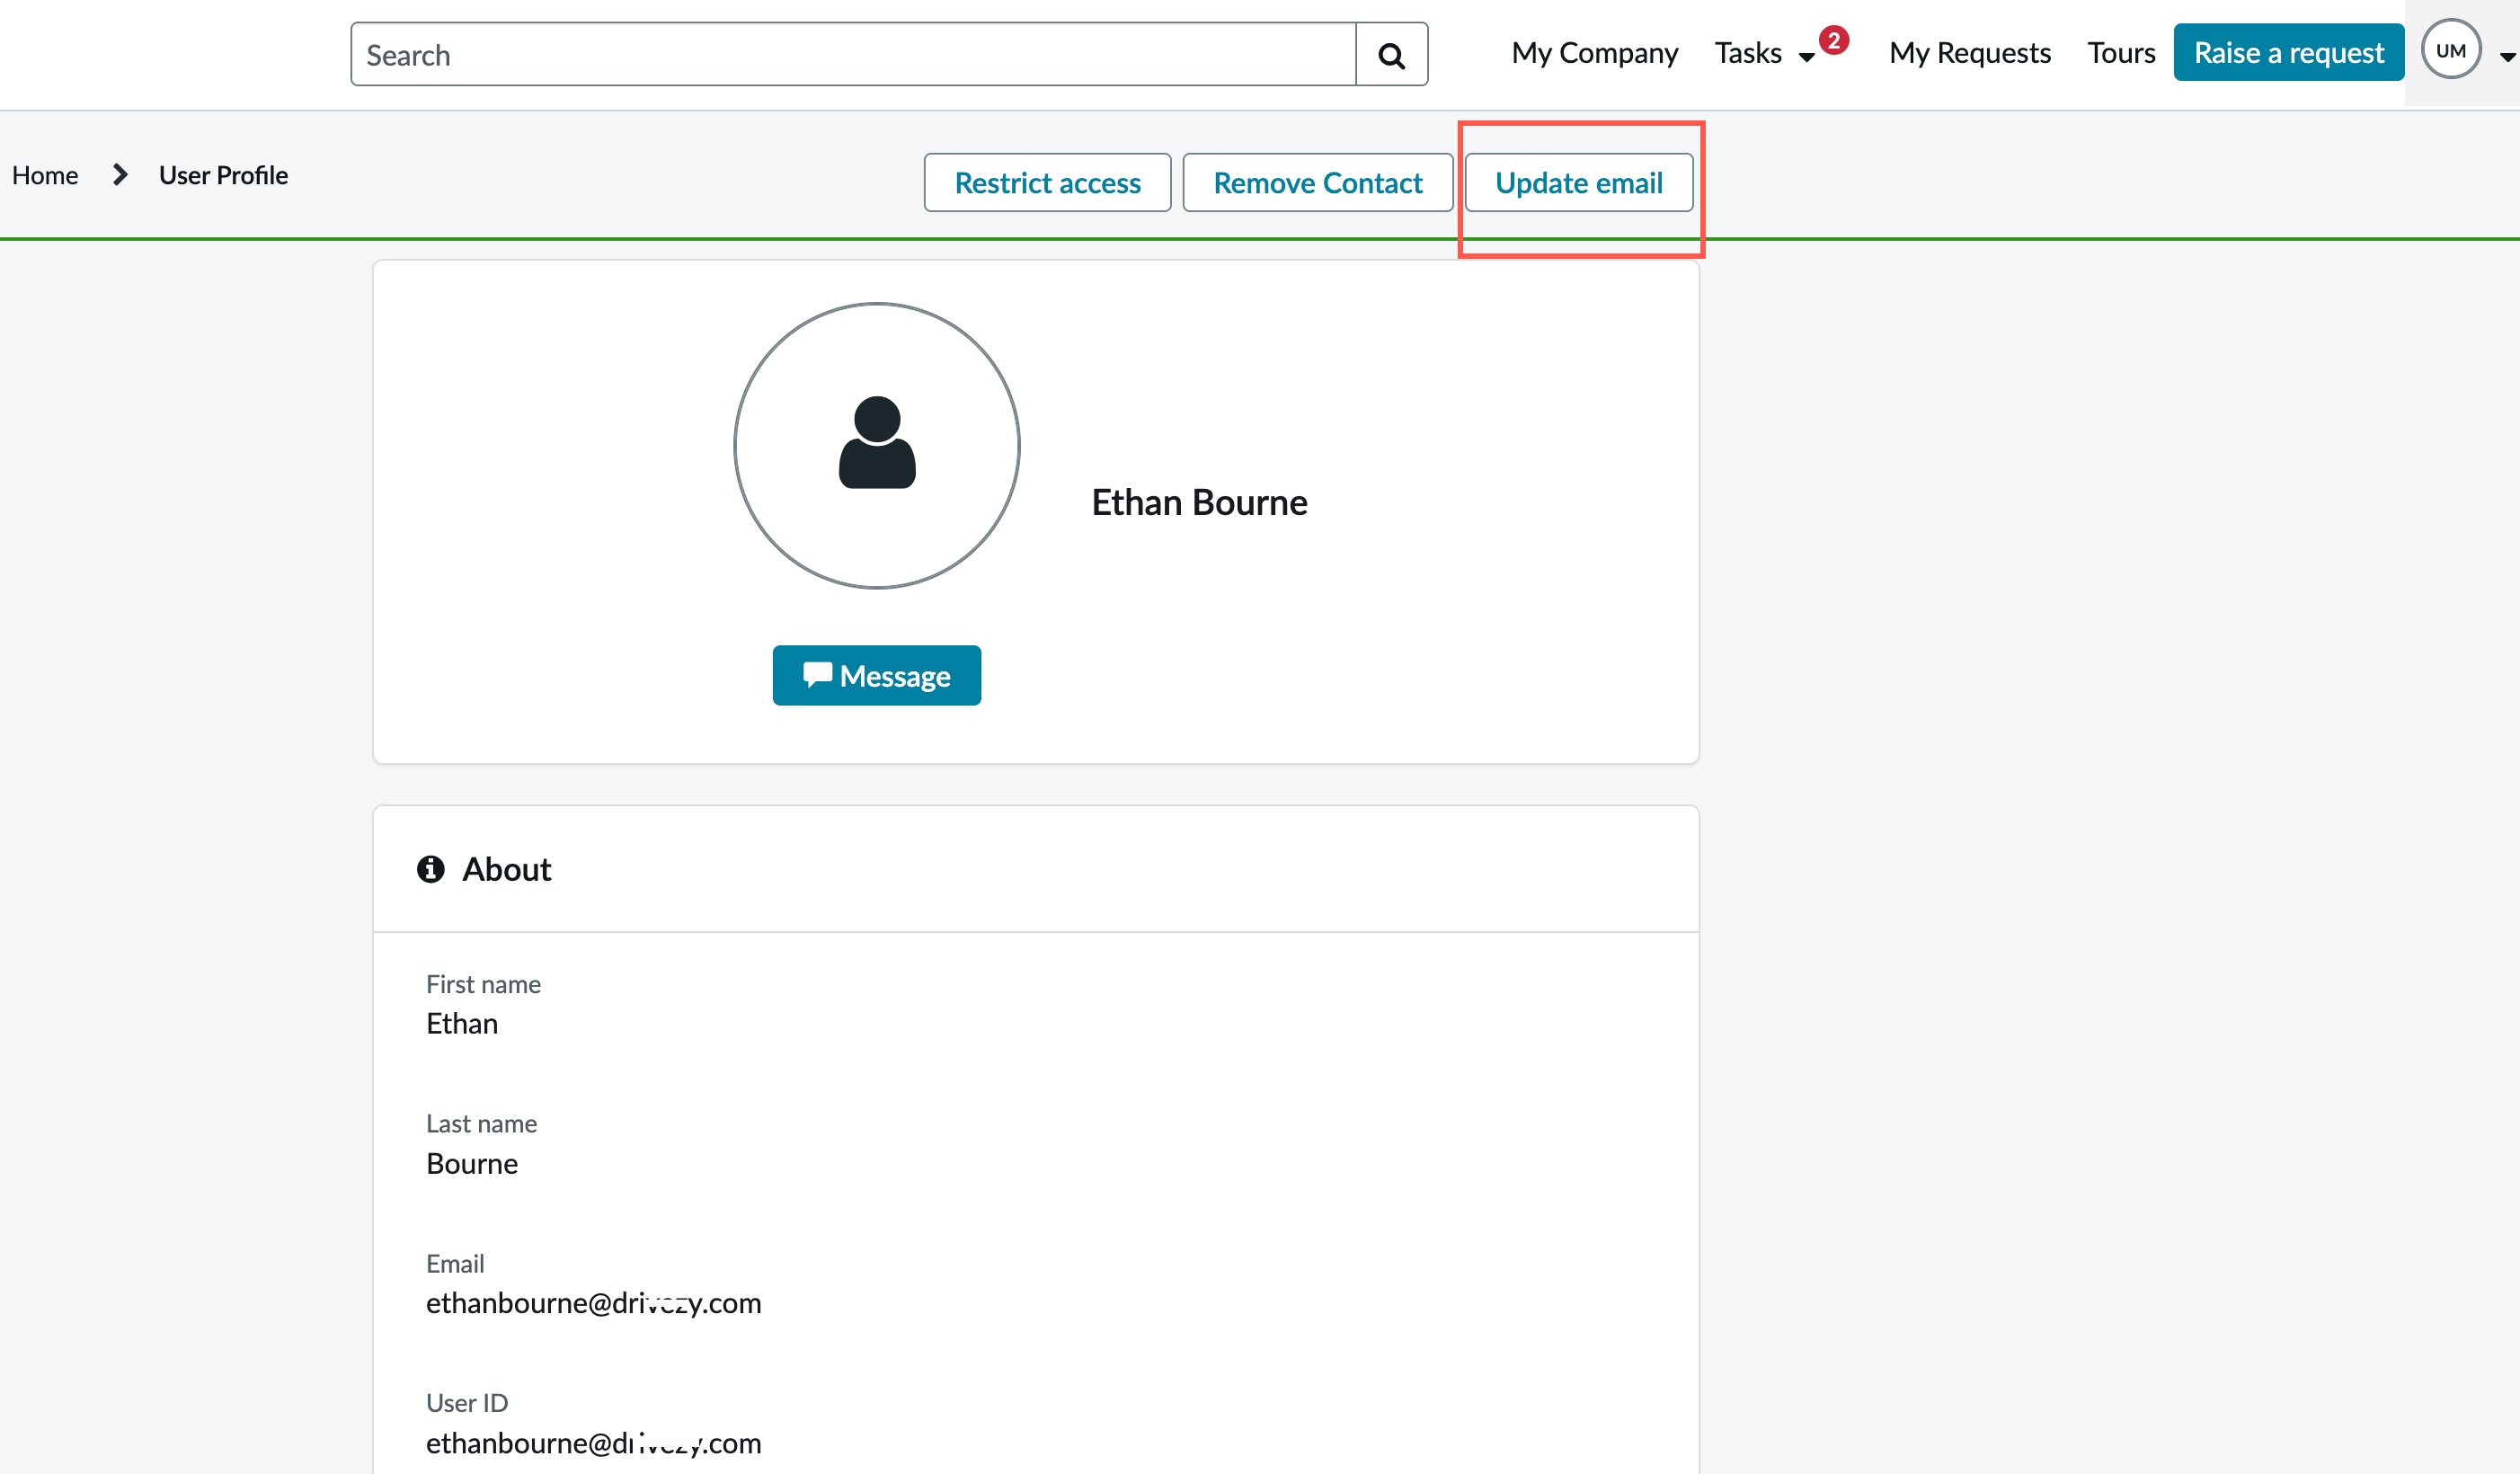Go to My Requests
2520x1474 pixels.
pos(1970,53)
